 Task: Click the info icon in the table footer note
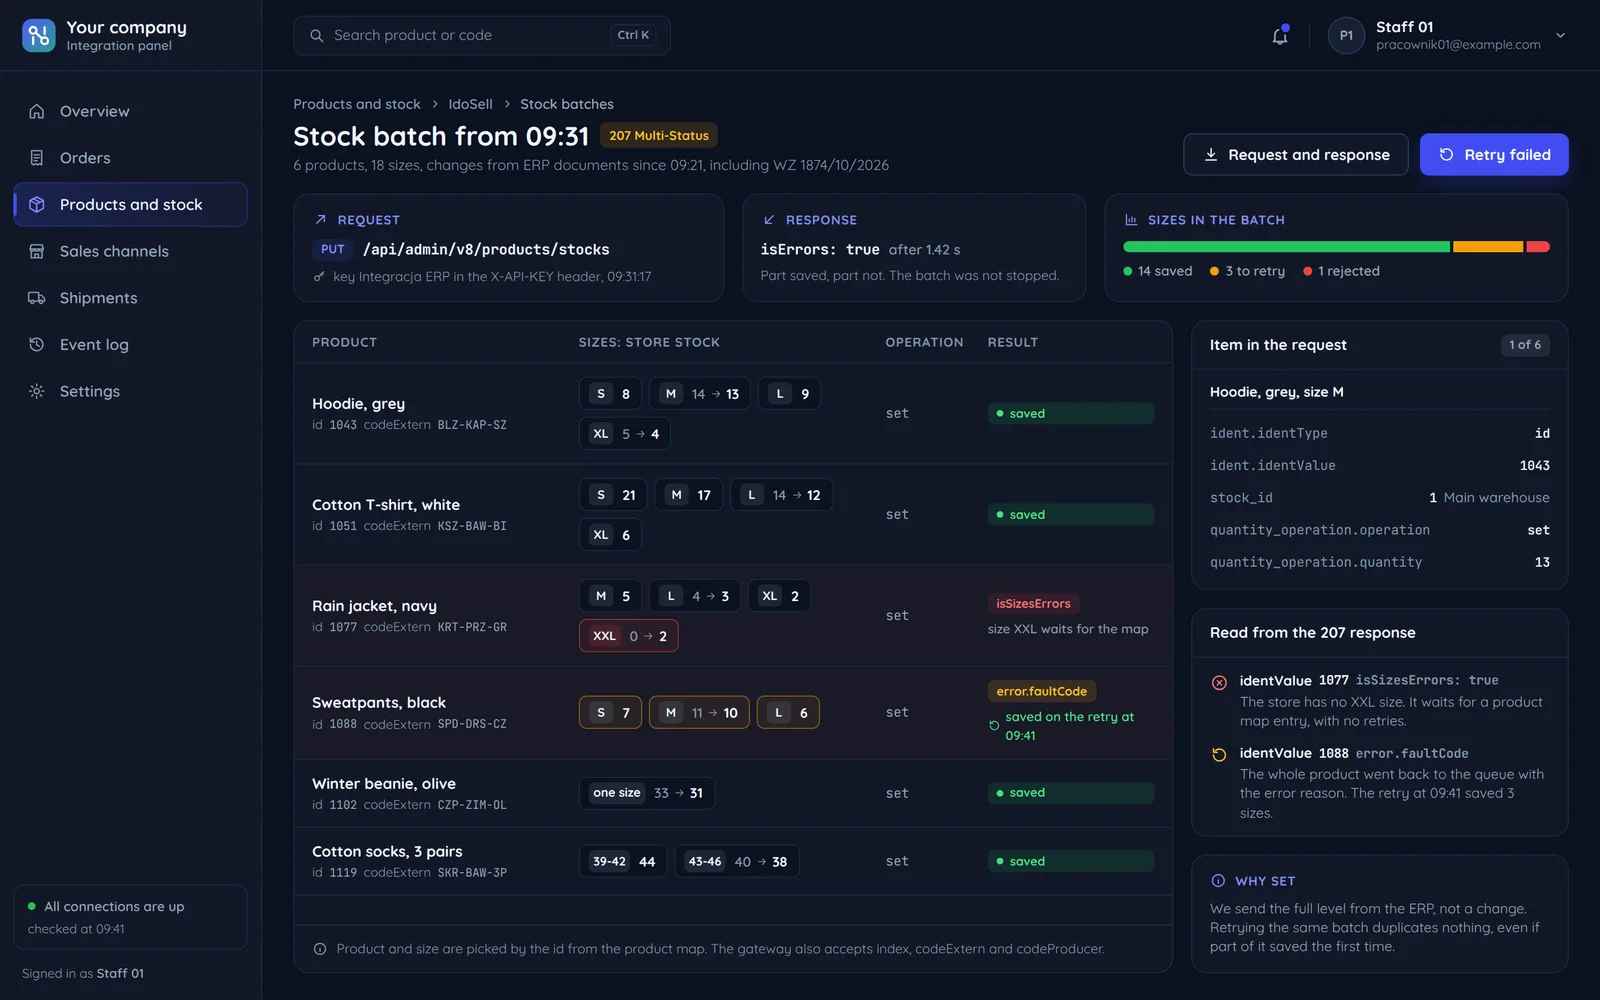click(320, 949)
